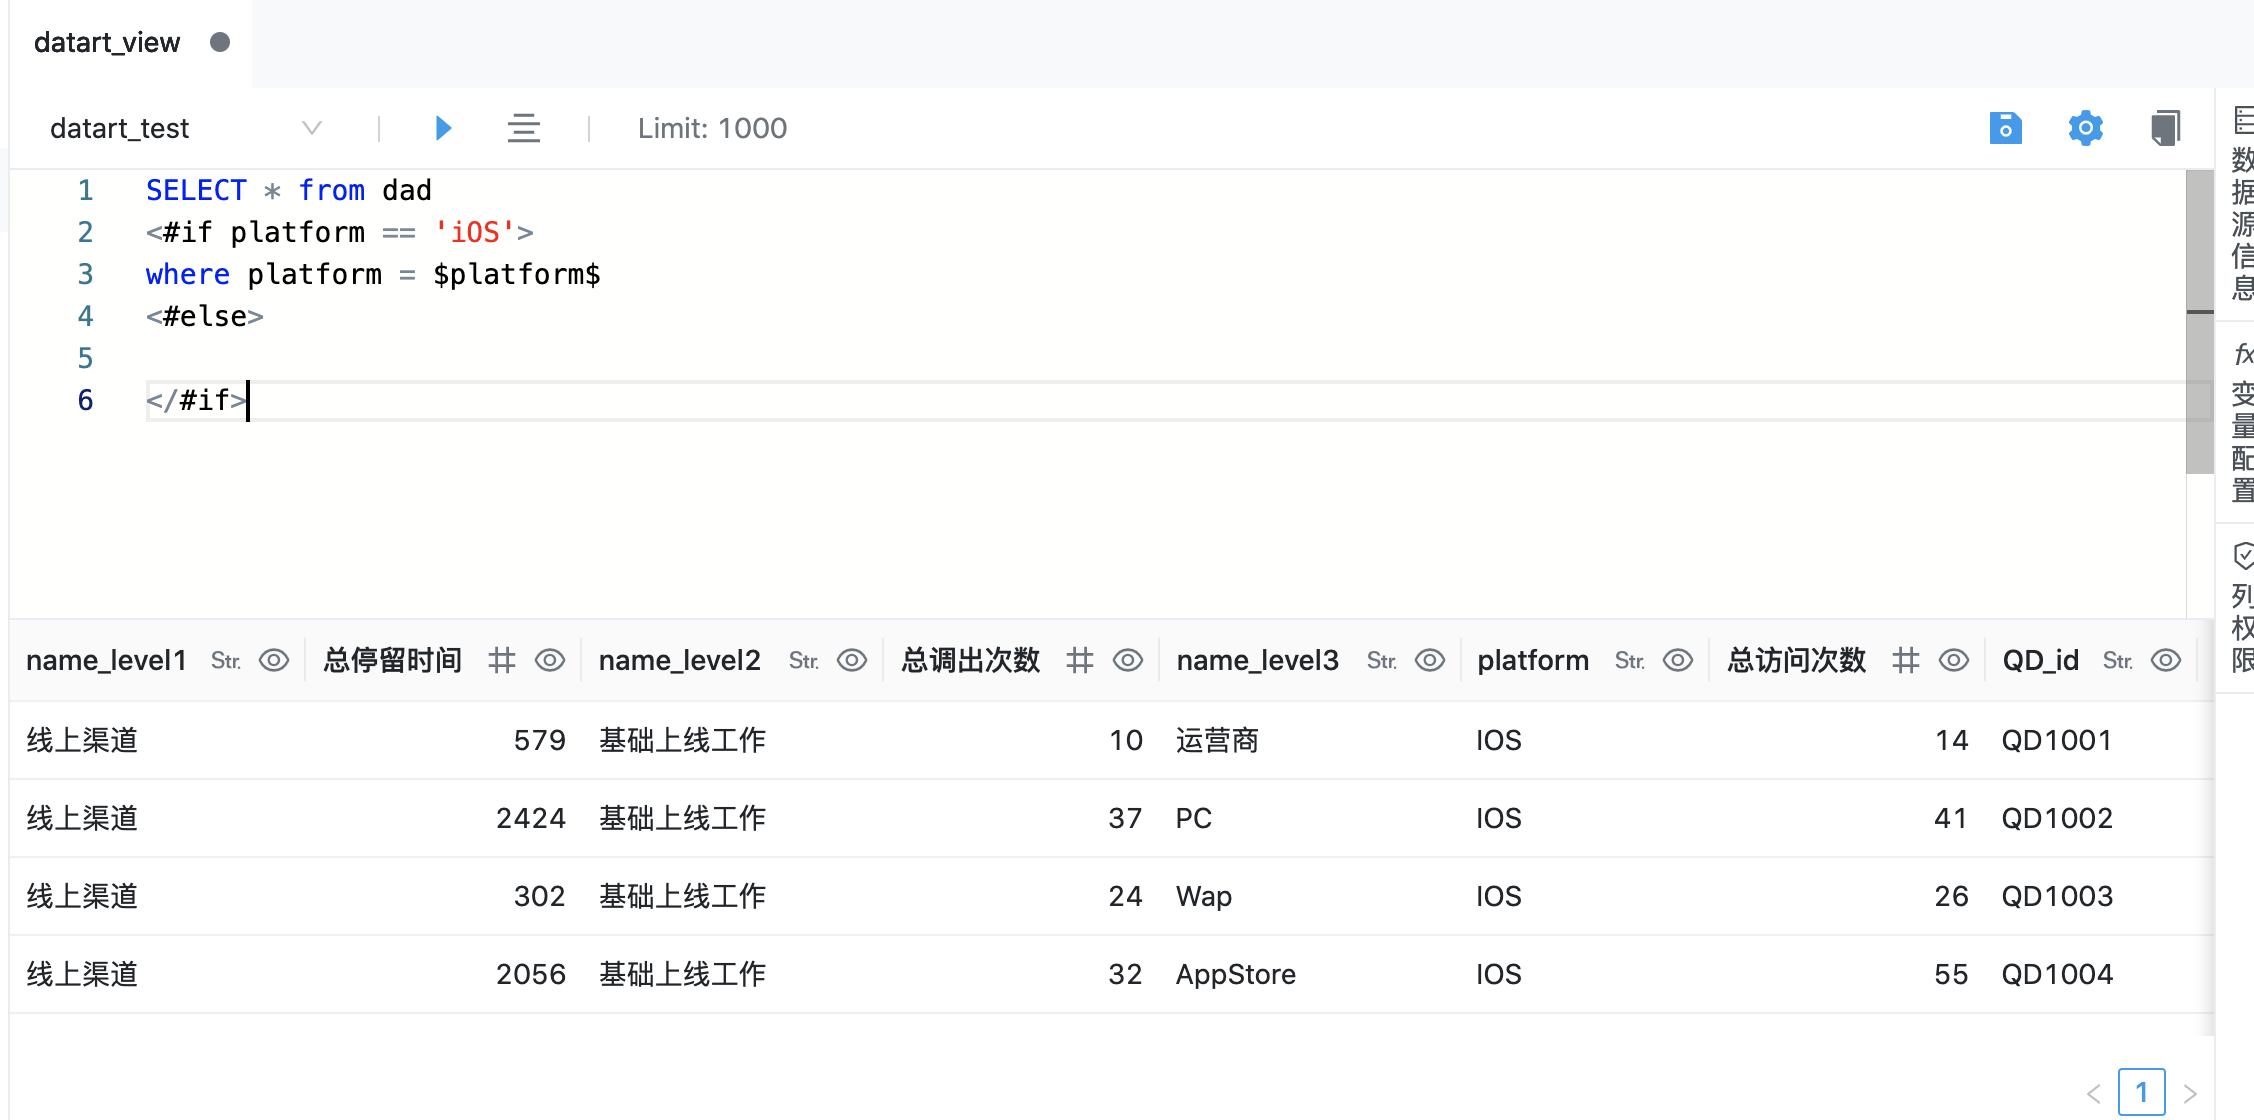The image size is (2254, 1120).
Task: Toggle visibility of name_level1 column
Action: coord(274,660)
